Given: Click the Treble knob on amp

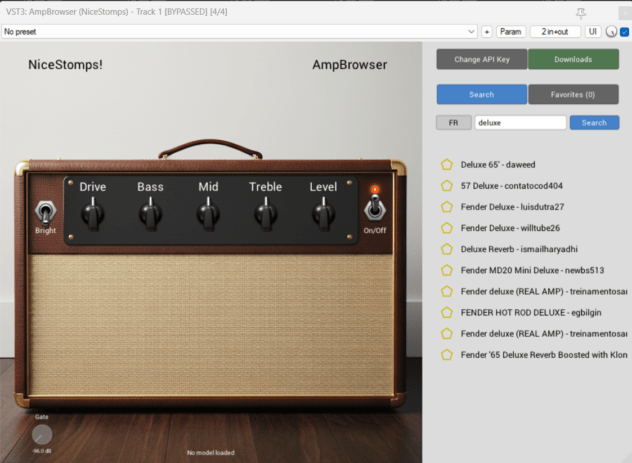Looking at the screenshot, I should [x=265, y=212].
